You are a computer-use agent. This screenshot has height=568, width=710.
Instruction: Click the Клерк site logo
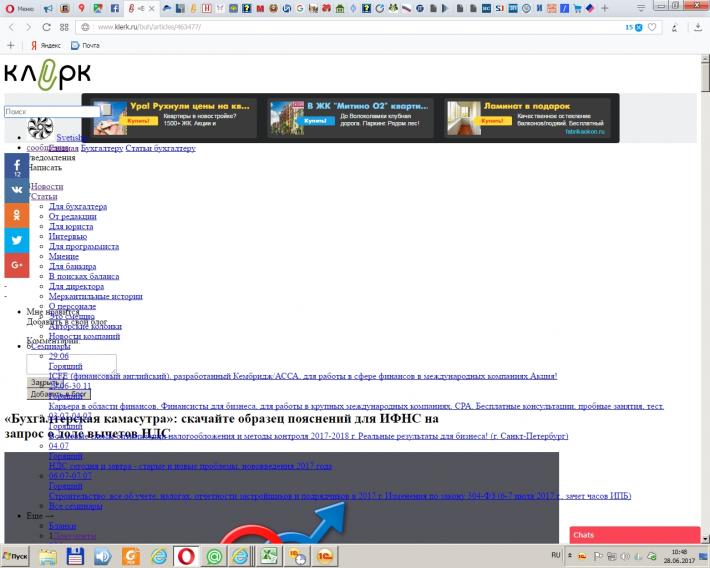(x=48, y=75)
